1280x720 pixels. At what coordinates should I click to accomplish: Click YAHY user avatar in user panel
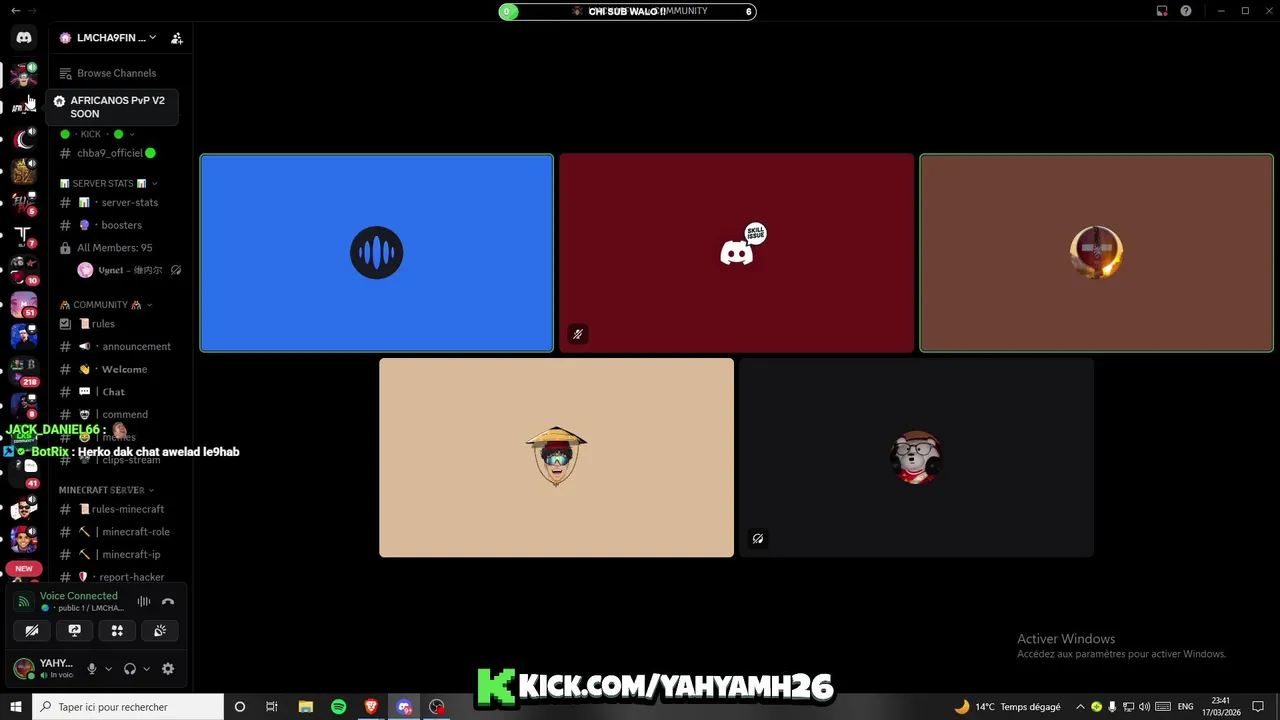pos(24,669)
